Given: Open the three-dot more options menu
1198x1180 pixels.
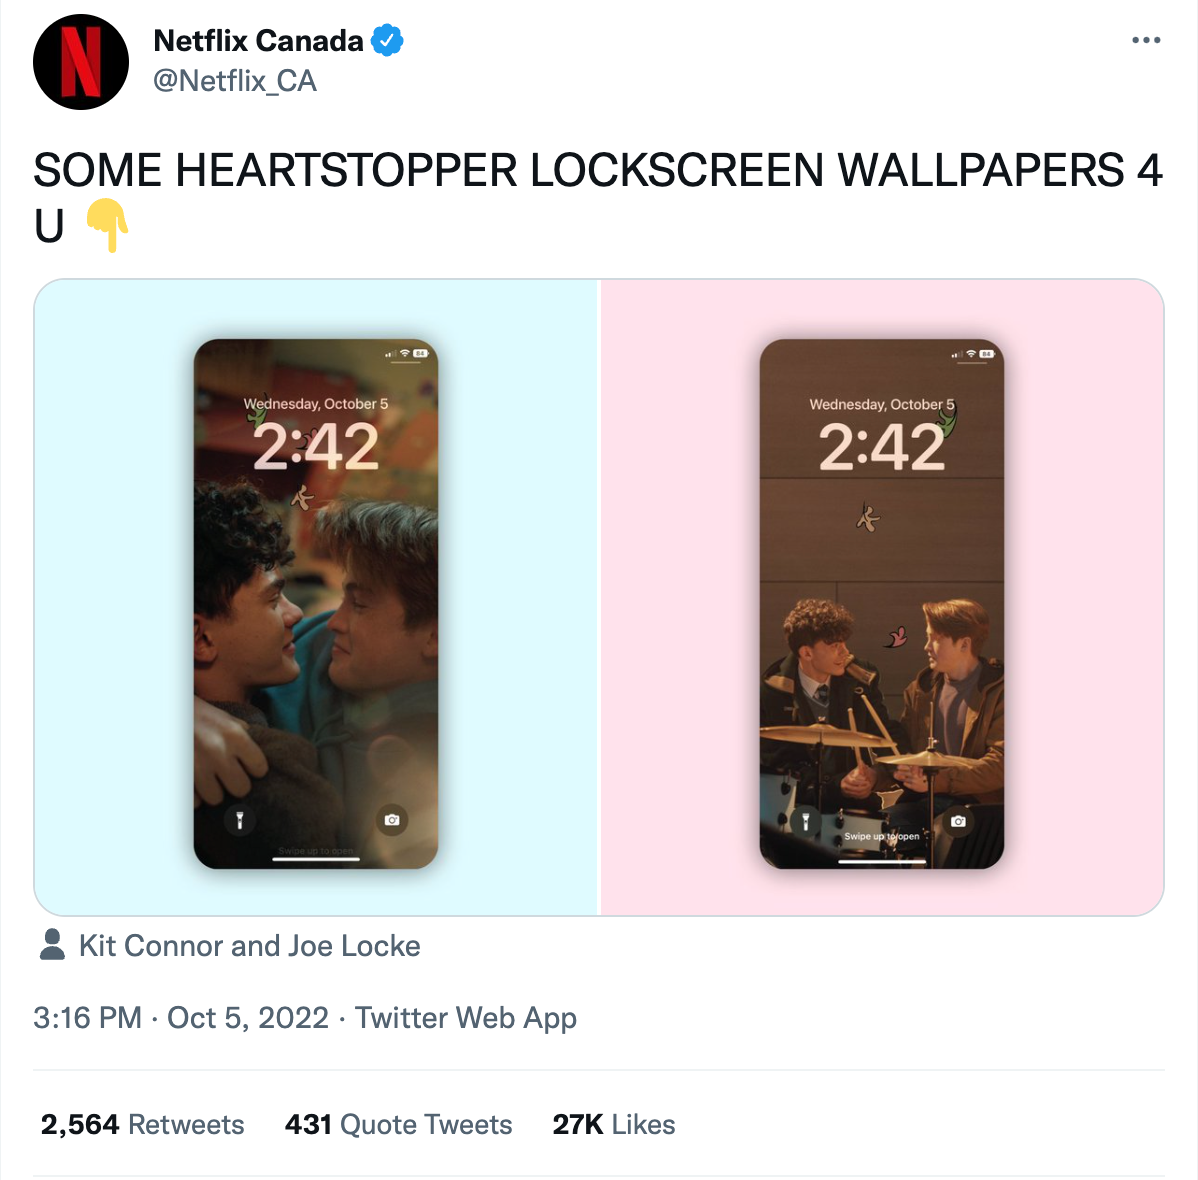Looking at the screenshot, I should (x=1146, y=40).
